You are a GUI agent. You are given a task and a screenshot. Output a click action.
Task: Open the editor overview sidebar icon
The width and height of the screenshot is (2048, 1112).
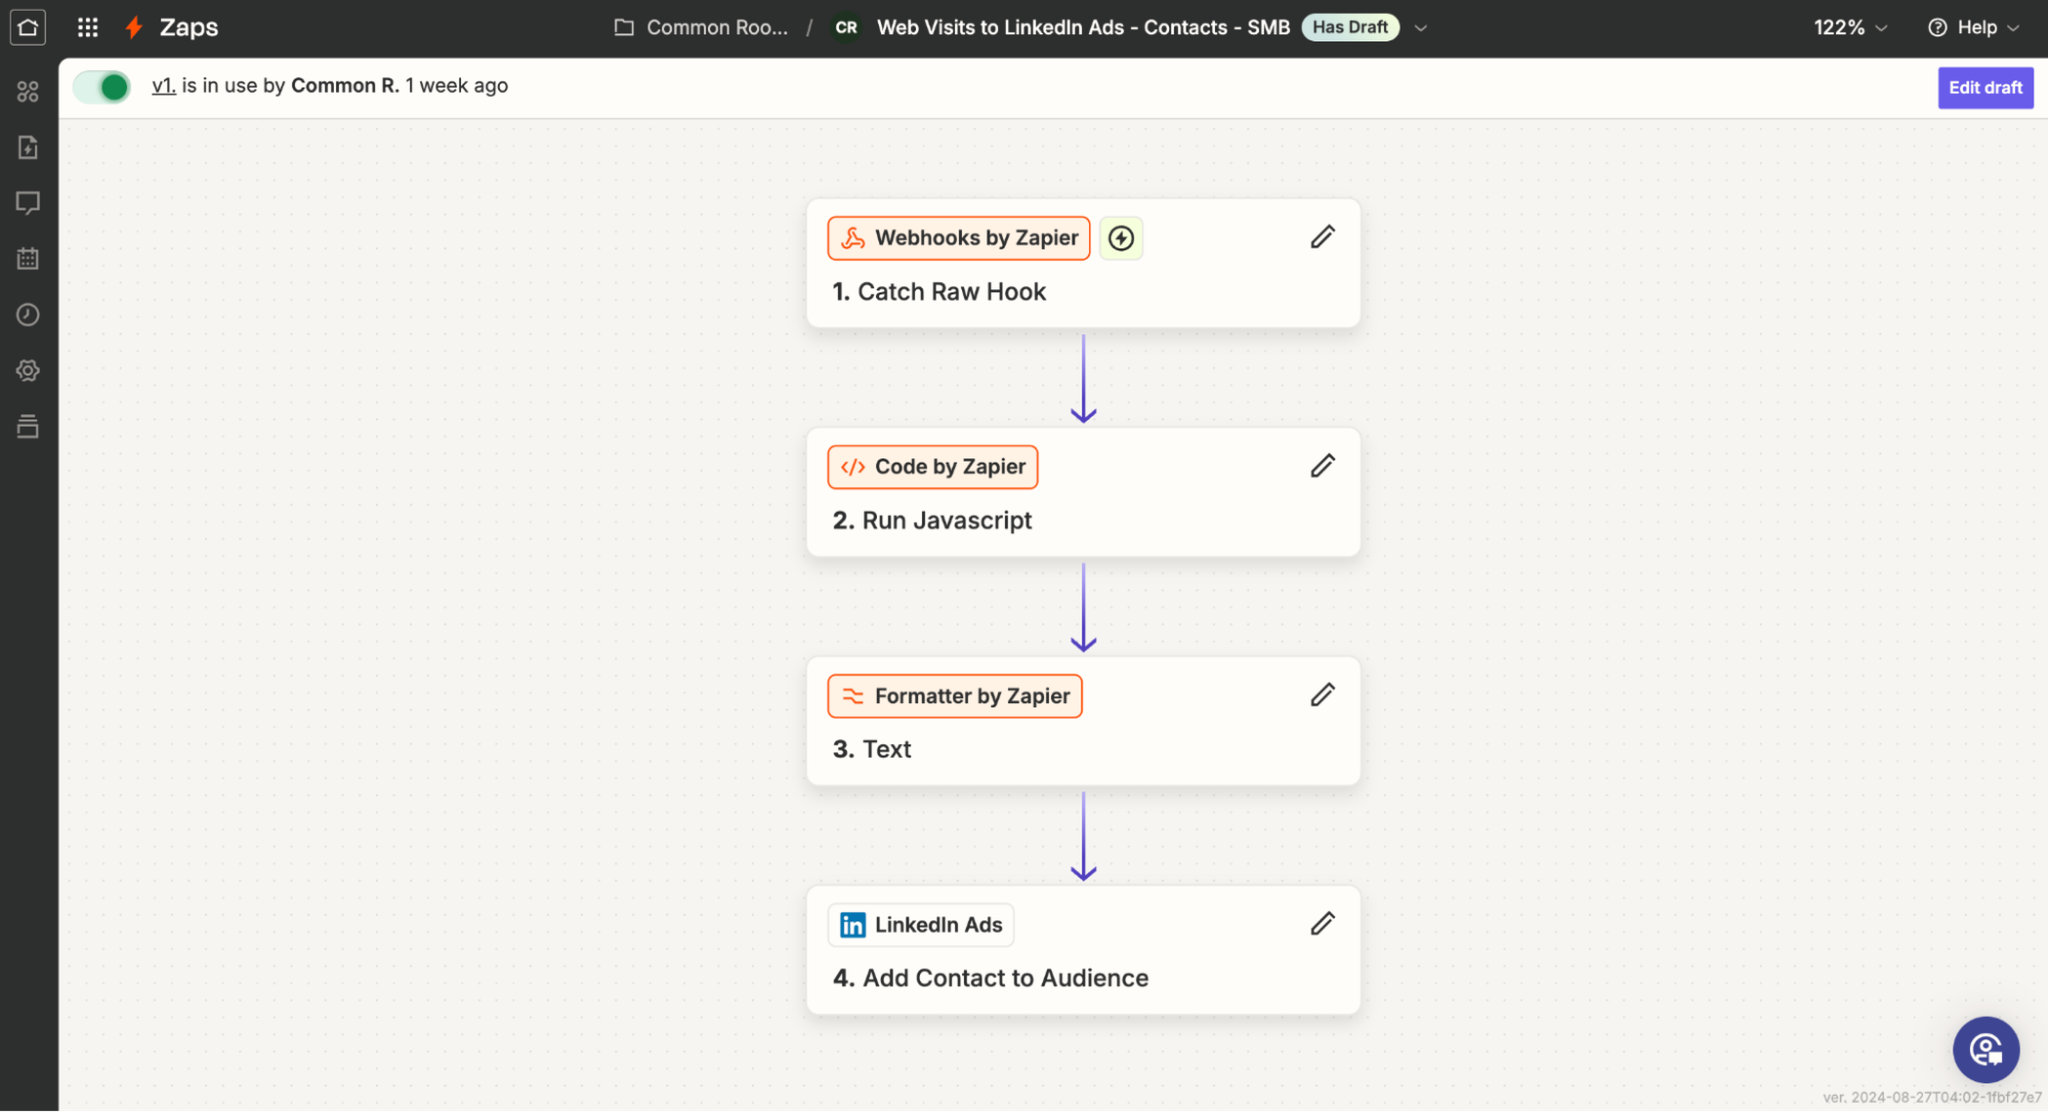coord(28,92)
